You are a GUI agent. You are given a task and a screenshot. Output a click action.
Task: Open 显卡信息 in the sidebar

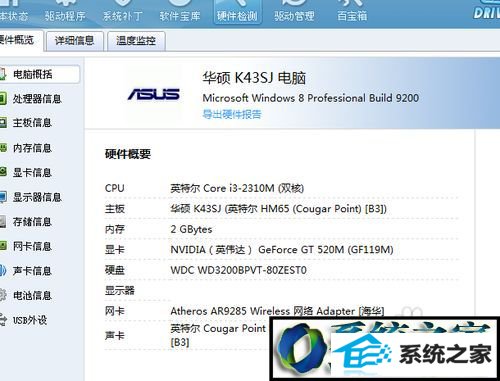click(x=32, y=172)
